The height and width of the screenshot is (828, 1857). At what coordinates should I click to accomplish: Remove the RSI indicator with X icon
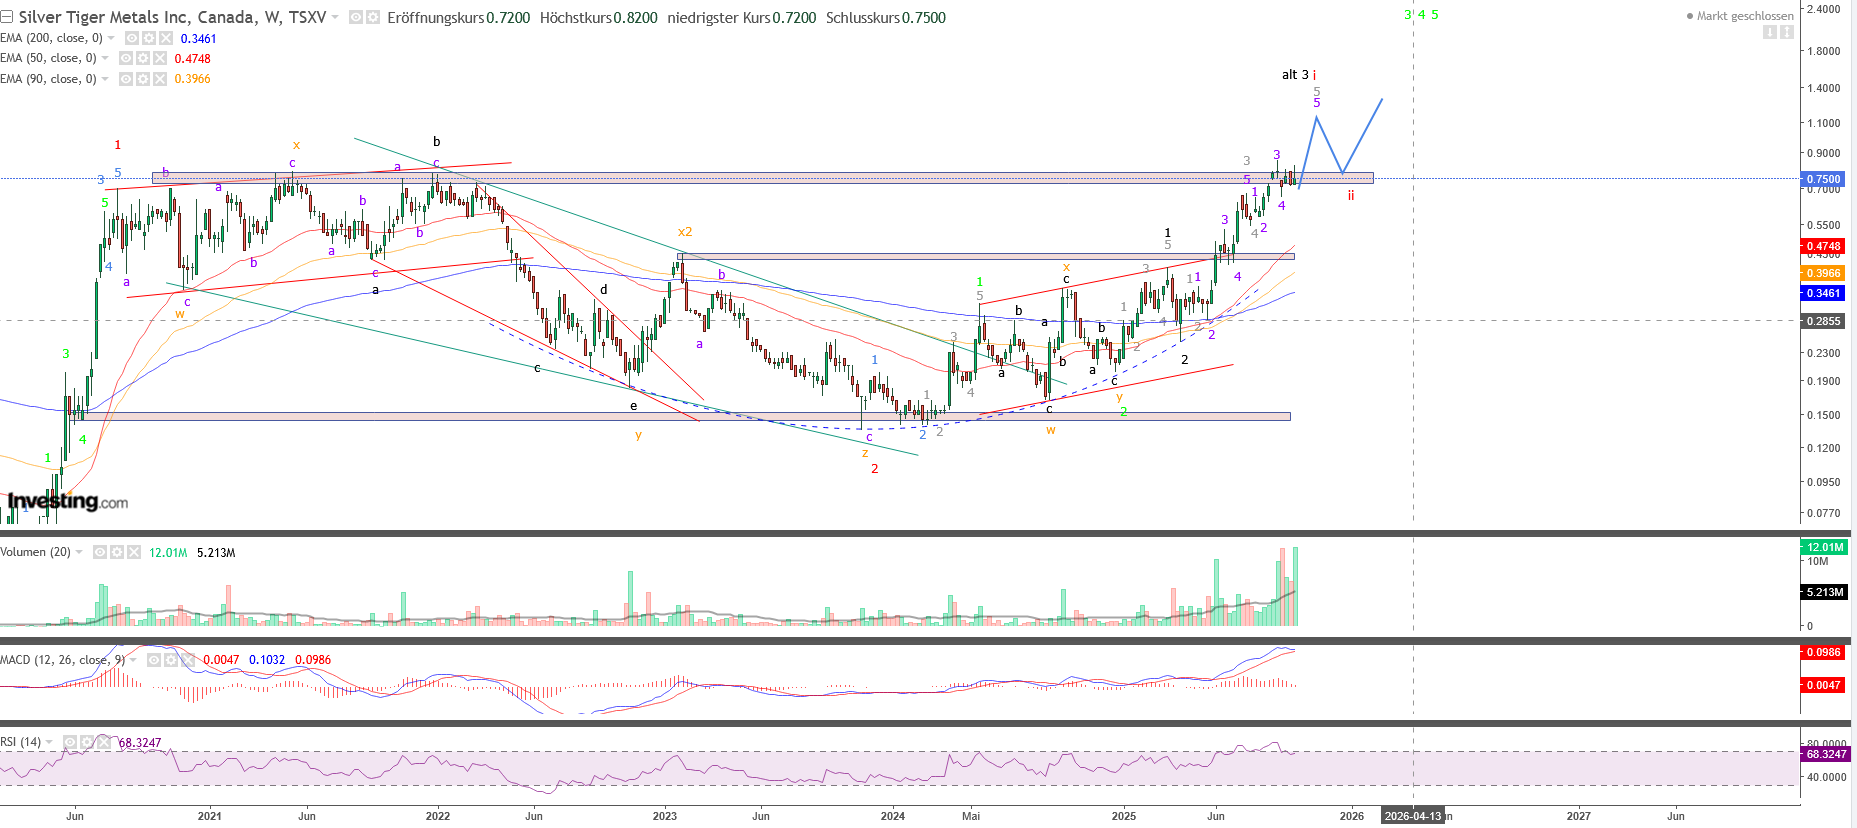[105, 742]
